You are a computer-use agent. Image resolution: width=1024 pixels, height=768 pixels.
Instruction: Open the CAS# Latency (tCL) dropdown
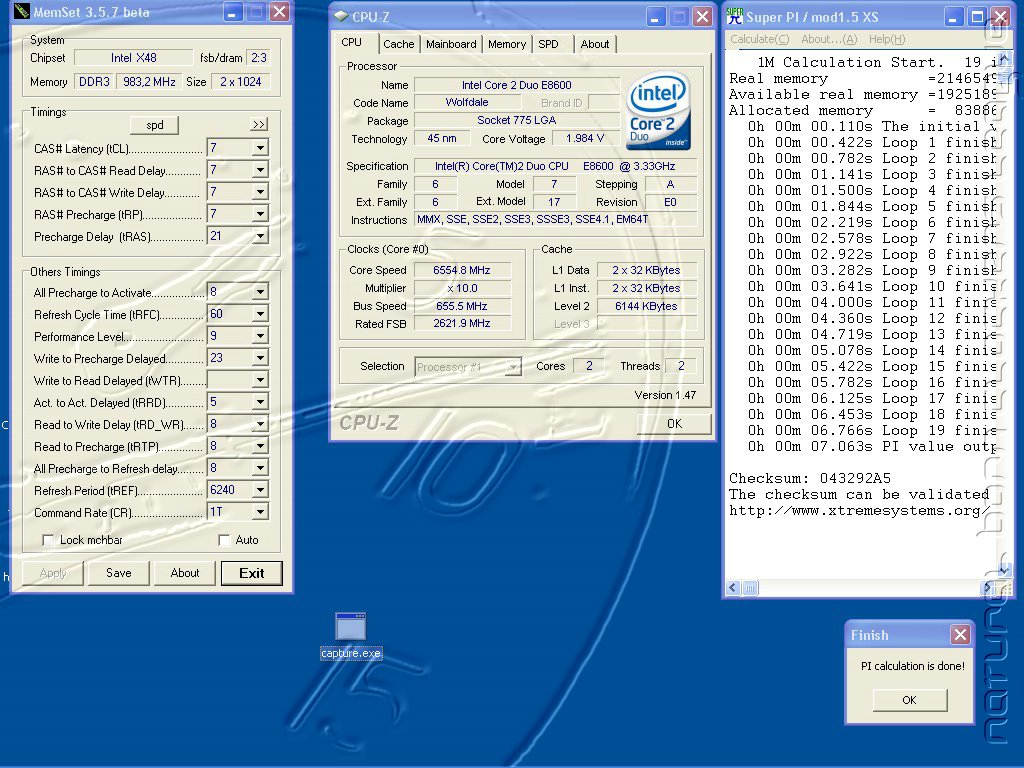(260, 148)
